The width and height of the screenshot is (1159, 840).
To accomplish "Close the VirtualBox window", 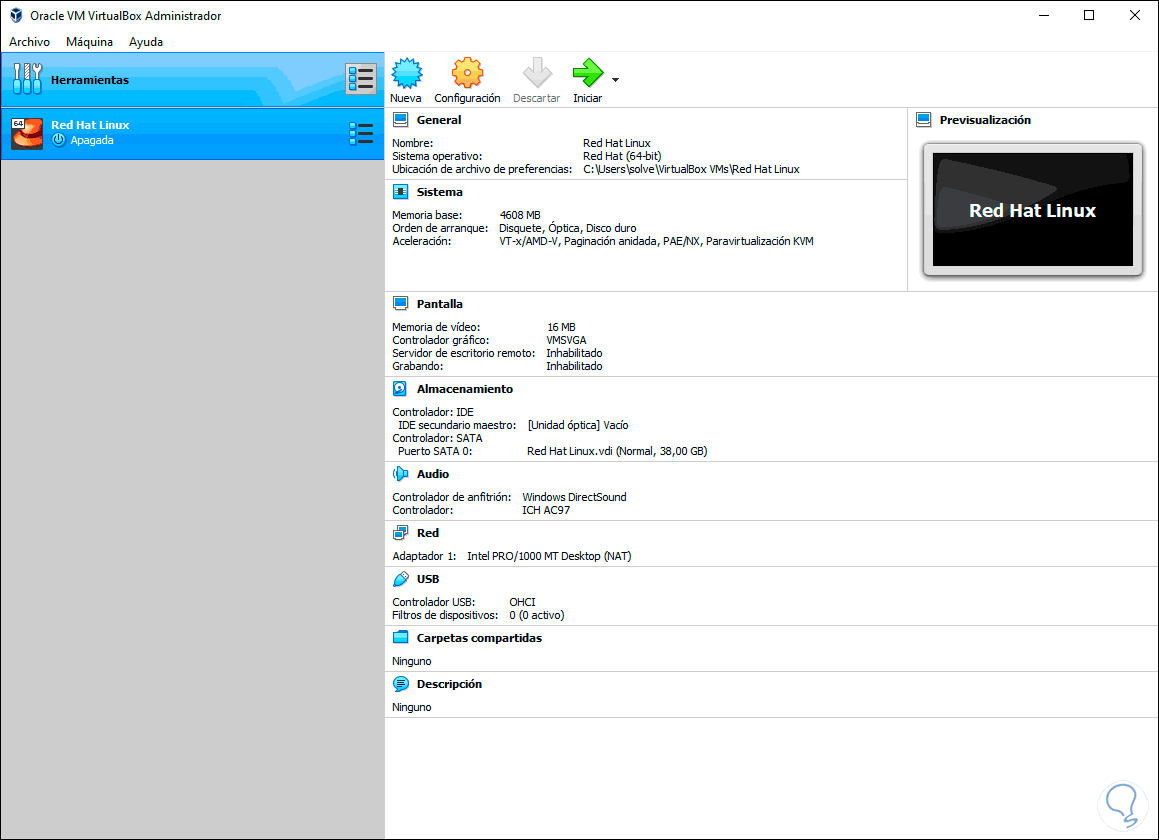I will coord(1135,16).
